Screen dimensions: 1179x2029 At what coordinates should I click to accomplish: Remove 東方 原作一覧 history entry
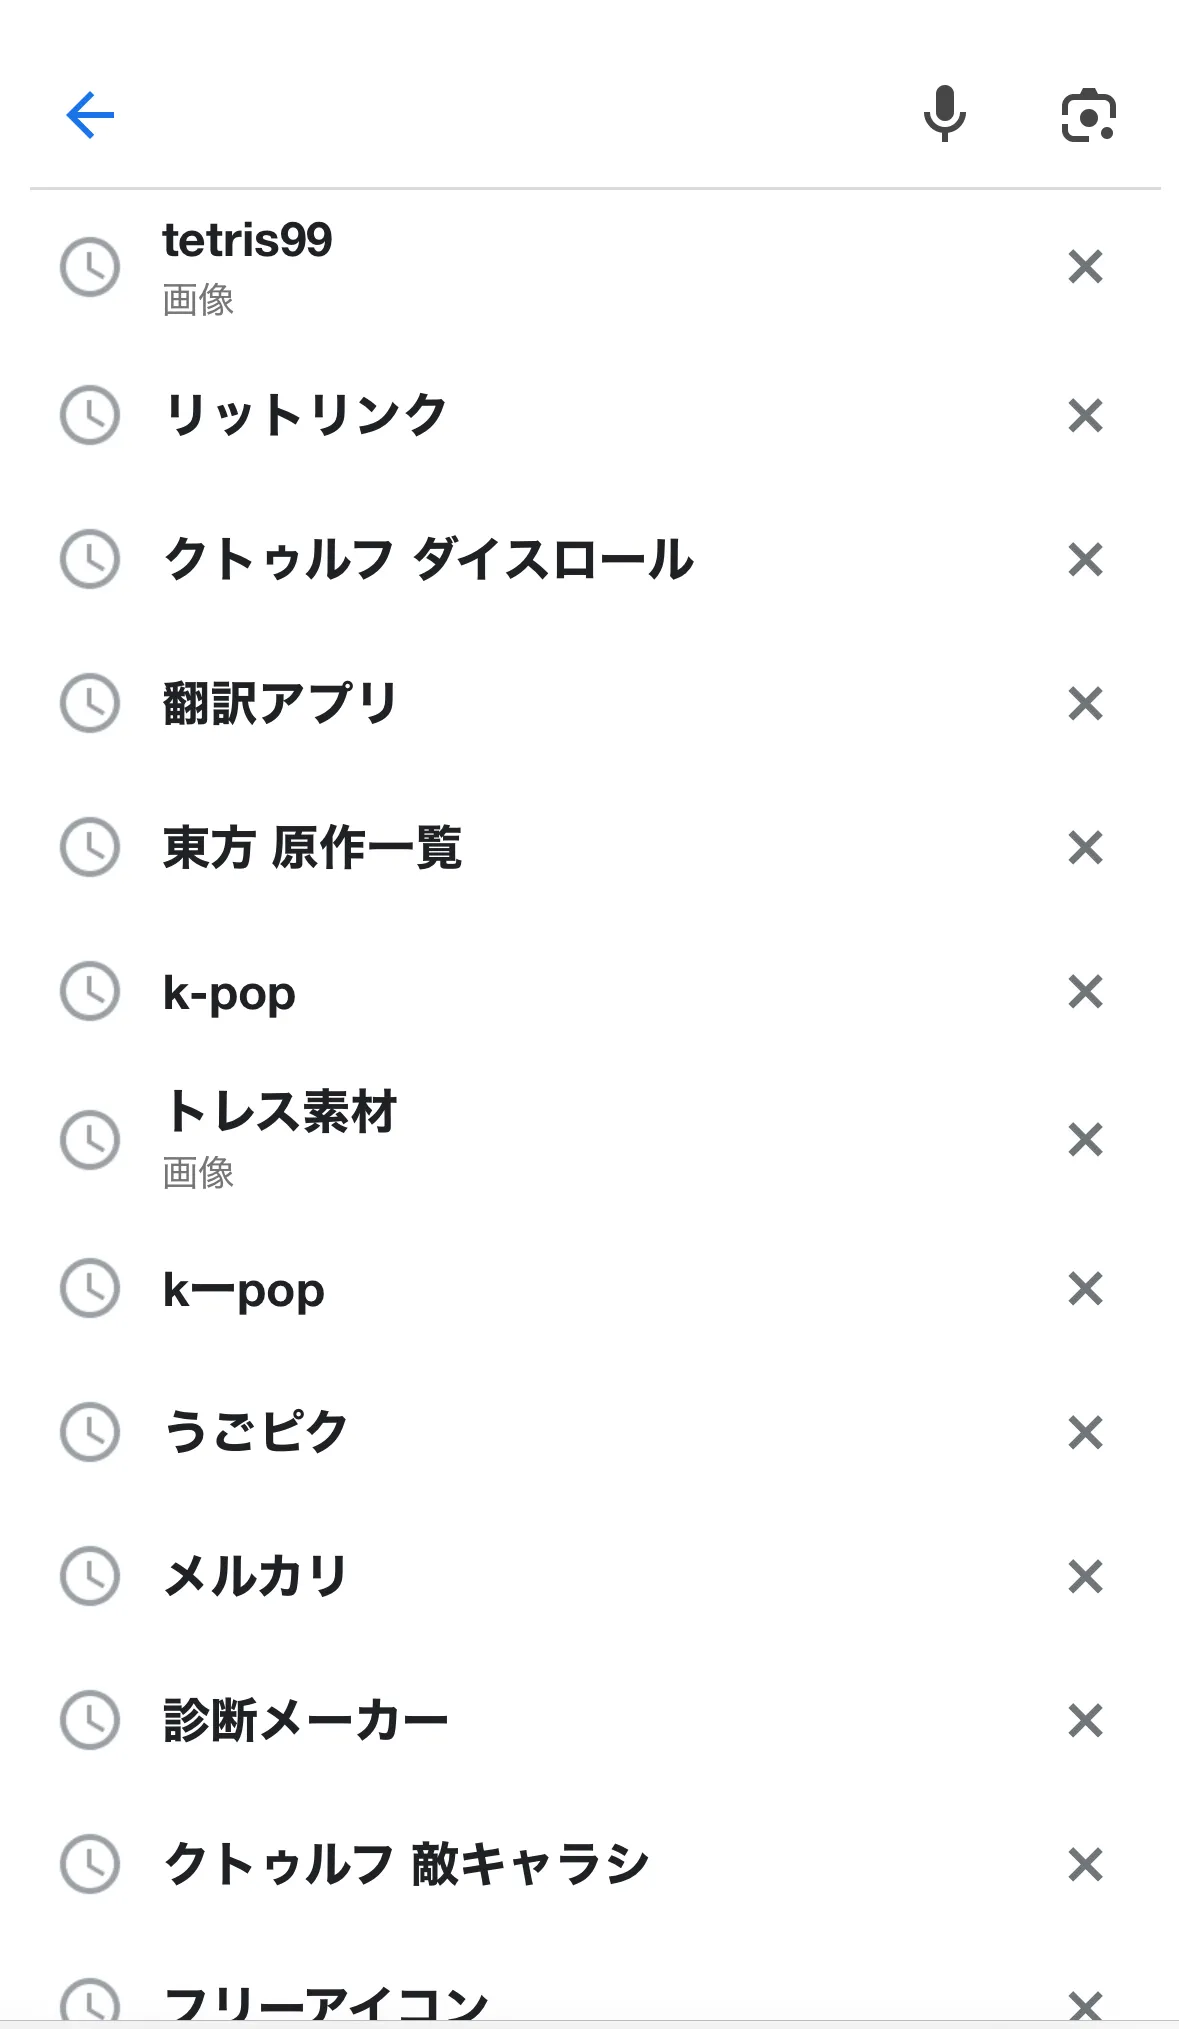coord(1085,847)
